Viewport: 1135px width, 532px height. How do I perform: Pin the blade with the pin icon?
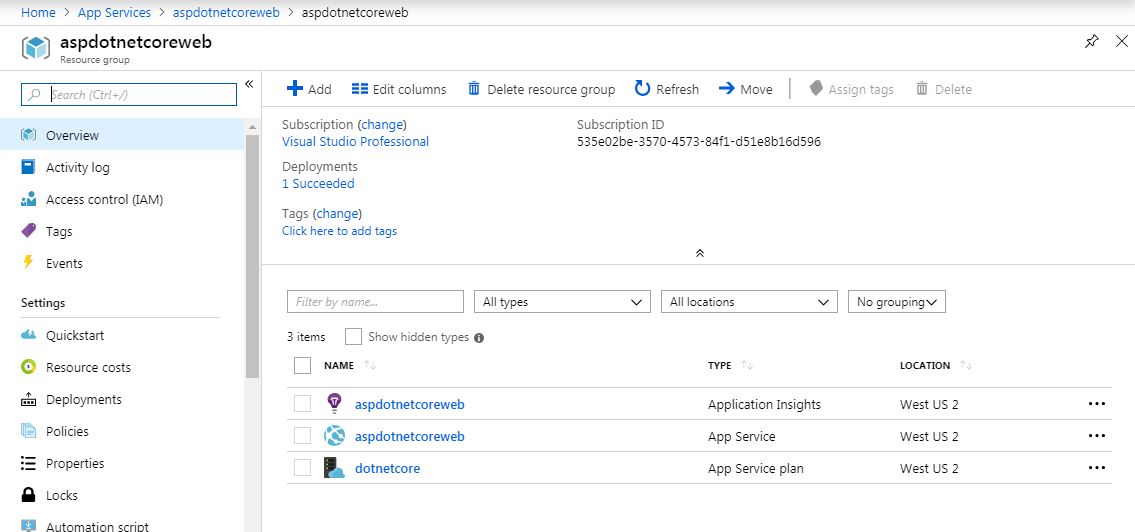[x=1092, y=42]
